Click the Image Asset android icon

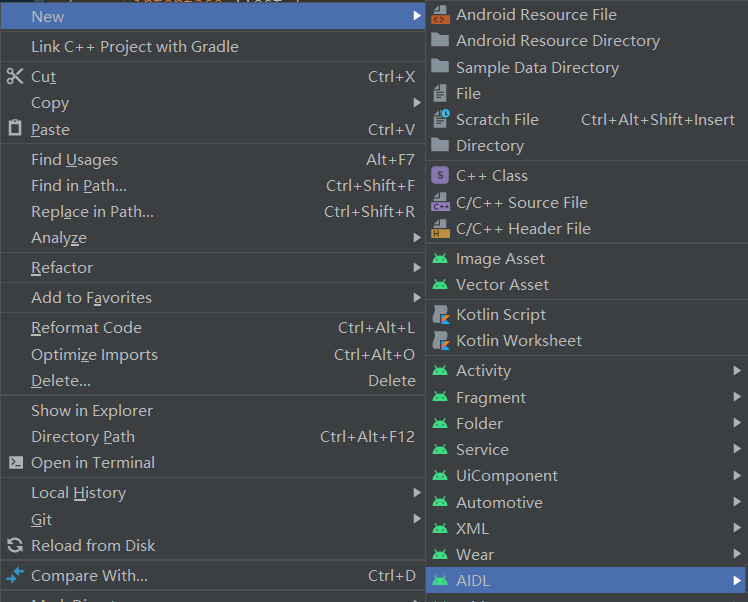[440, 259]
